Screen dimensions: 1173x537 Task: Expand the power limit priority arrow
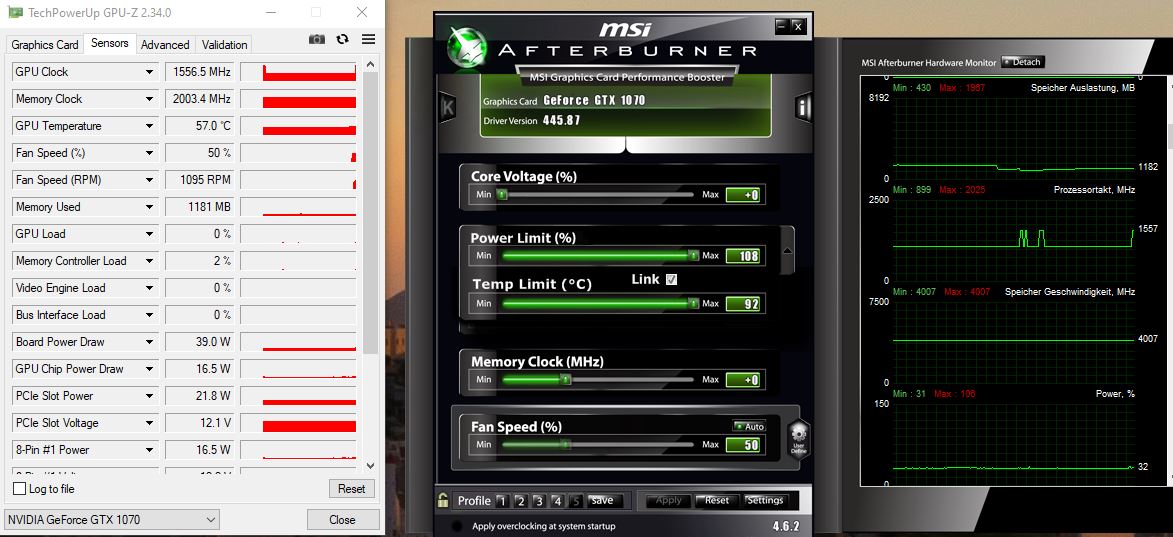[787, 251]
